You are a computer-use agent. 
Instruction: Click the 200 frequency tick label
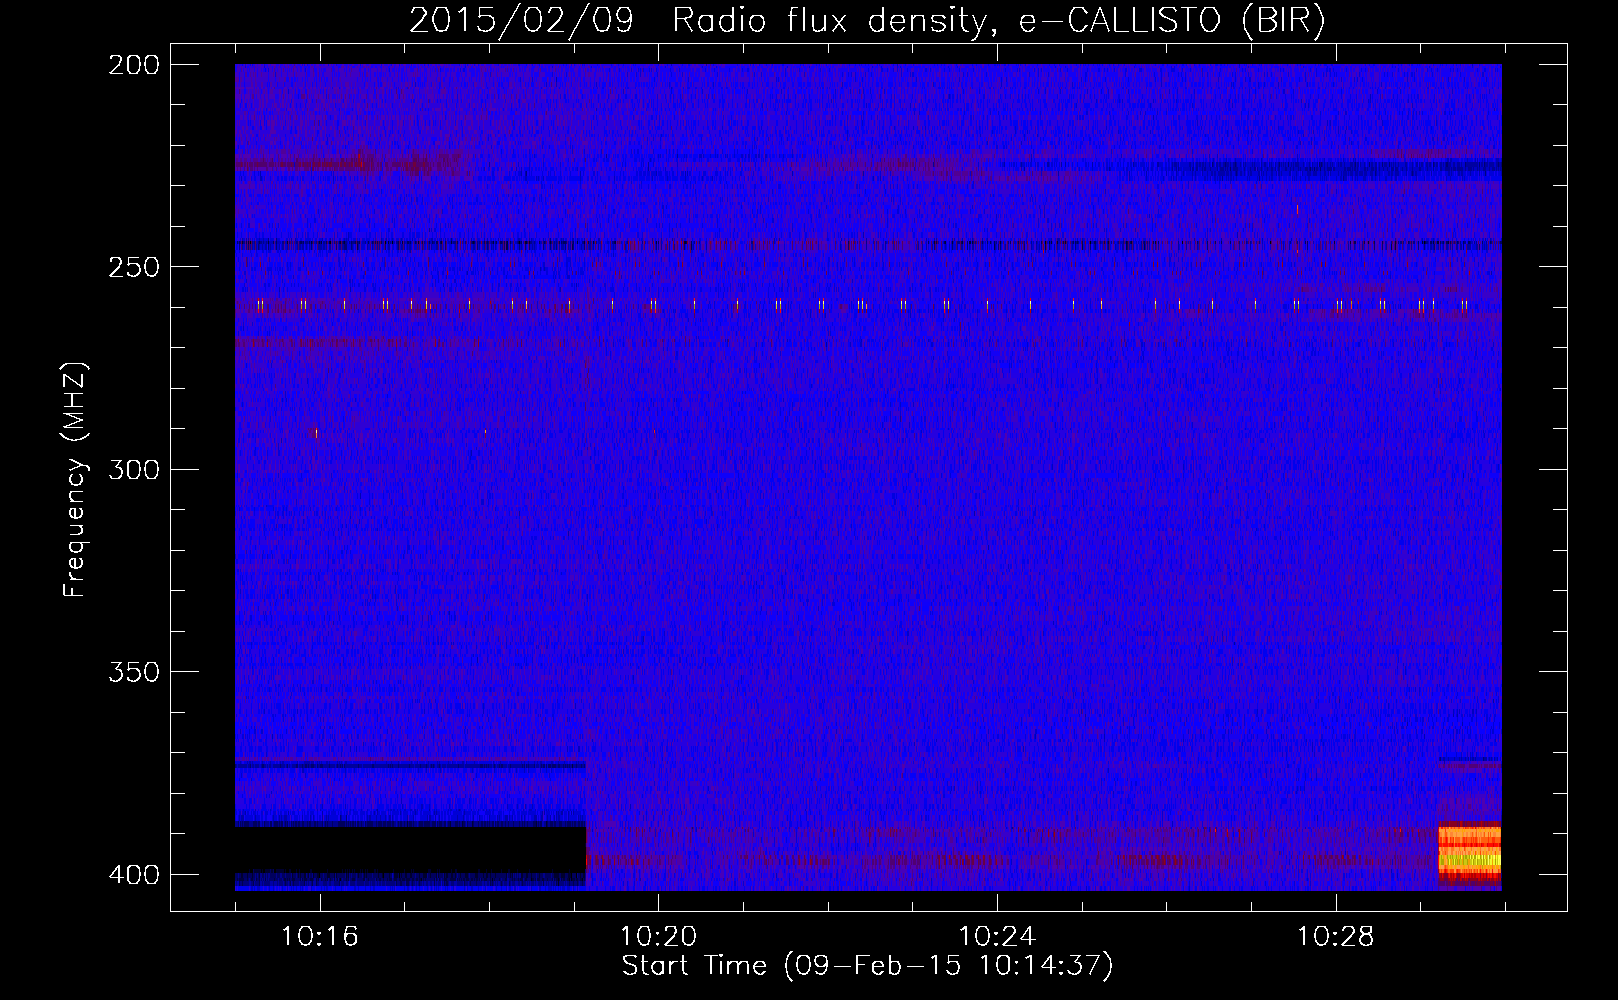coord(134,65)
